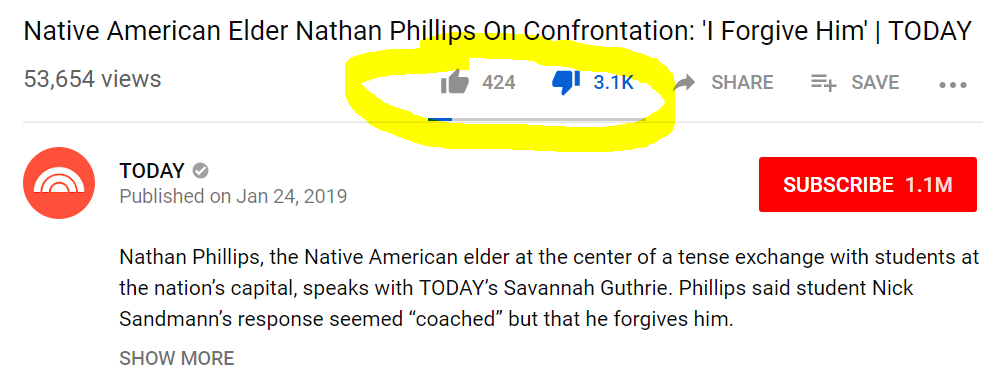Select the SHARE text label
This screenshot has height=383, width=1004.
point(742,83)
